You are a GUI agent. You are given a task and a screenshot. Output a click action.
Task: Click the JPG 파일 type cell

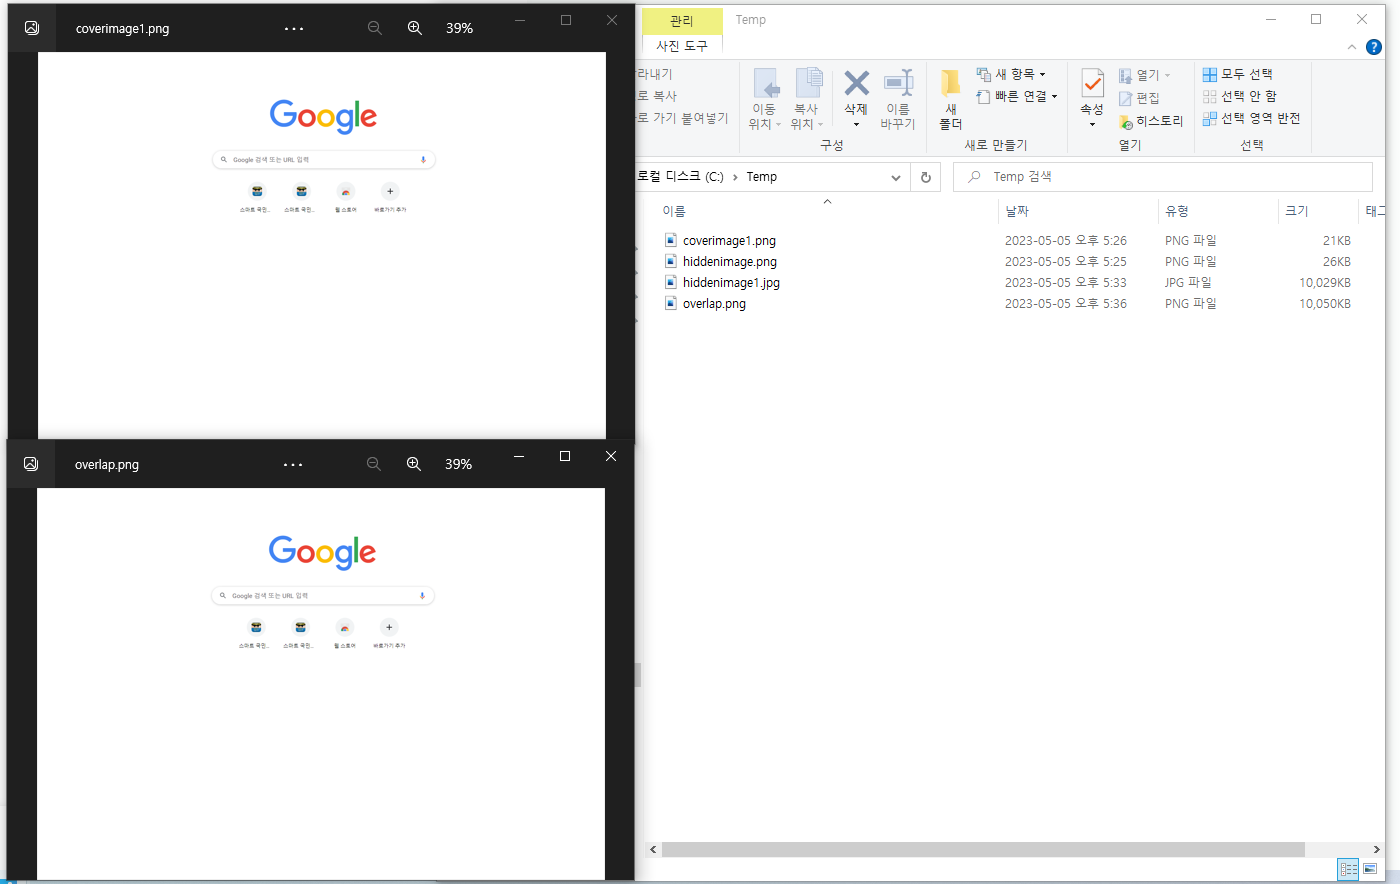1188,283
